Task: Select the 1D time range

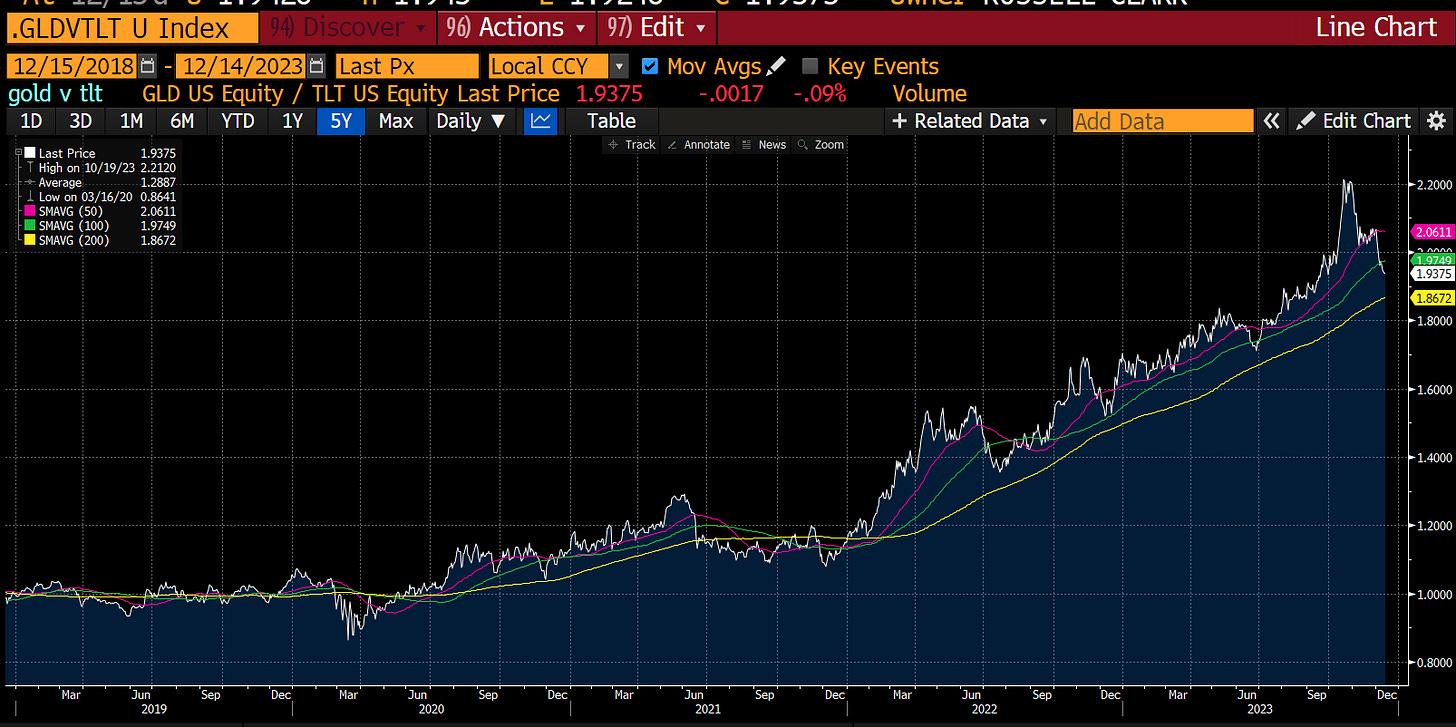Action: 31,121
